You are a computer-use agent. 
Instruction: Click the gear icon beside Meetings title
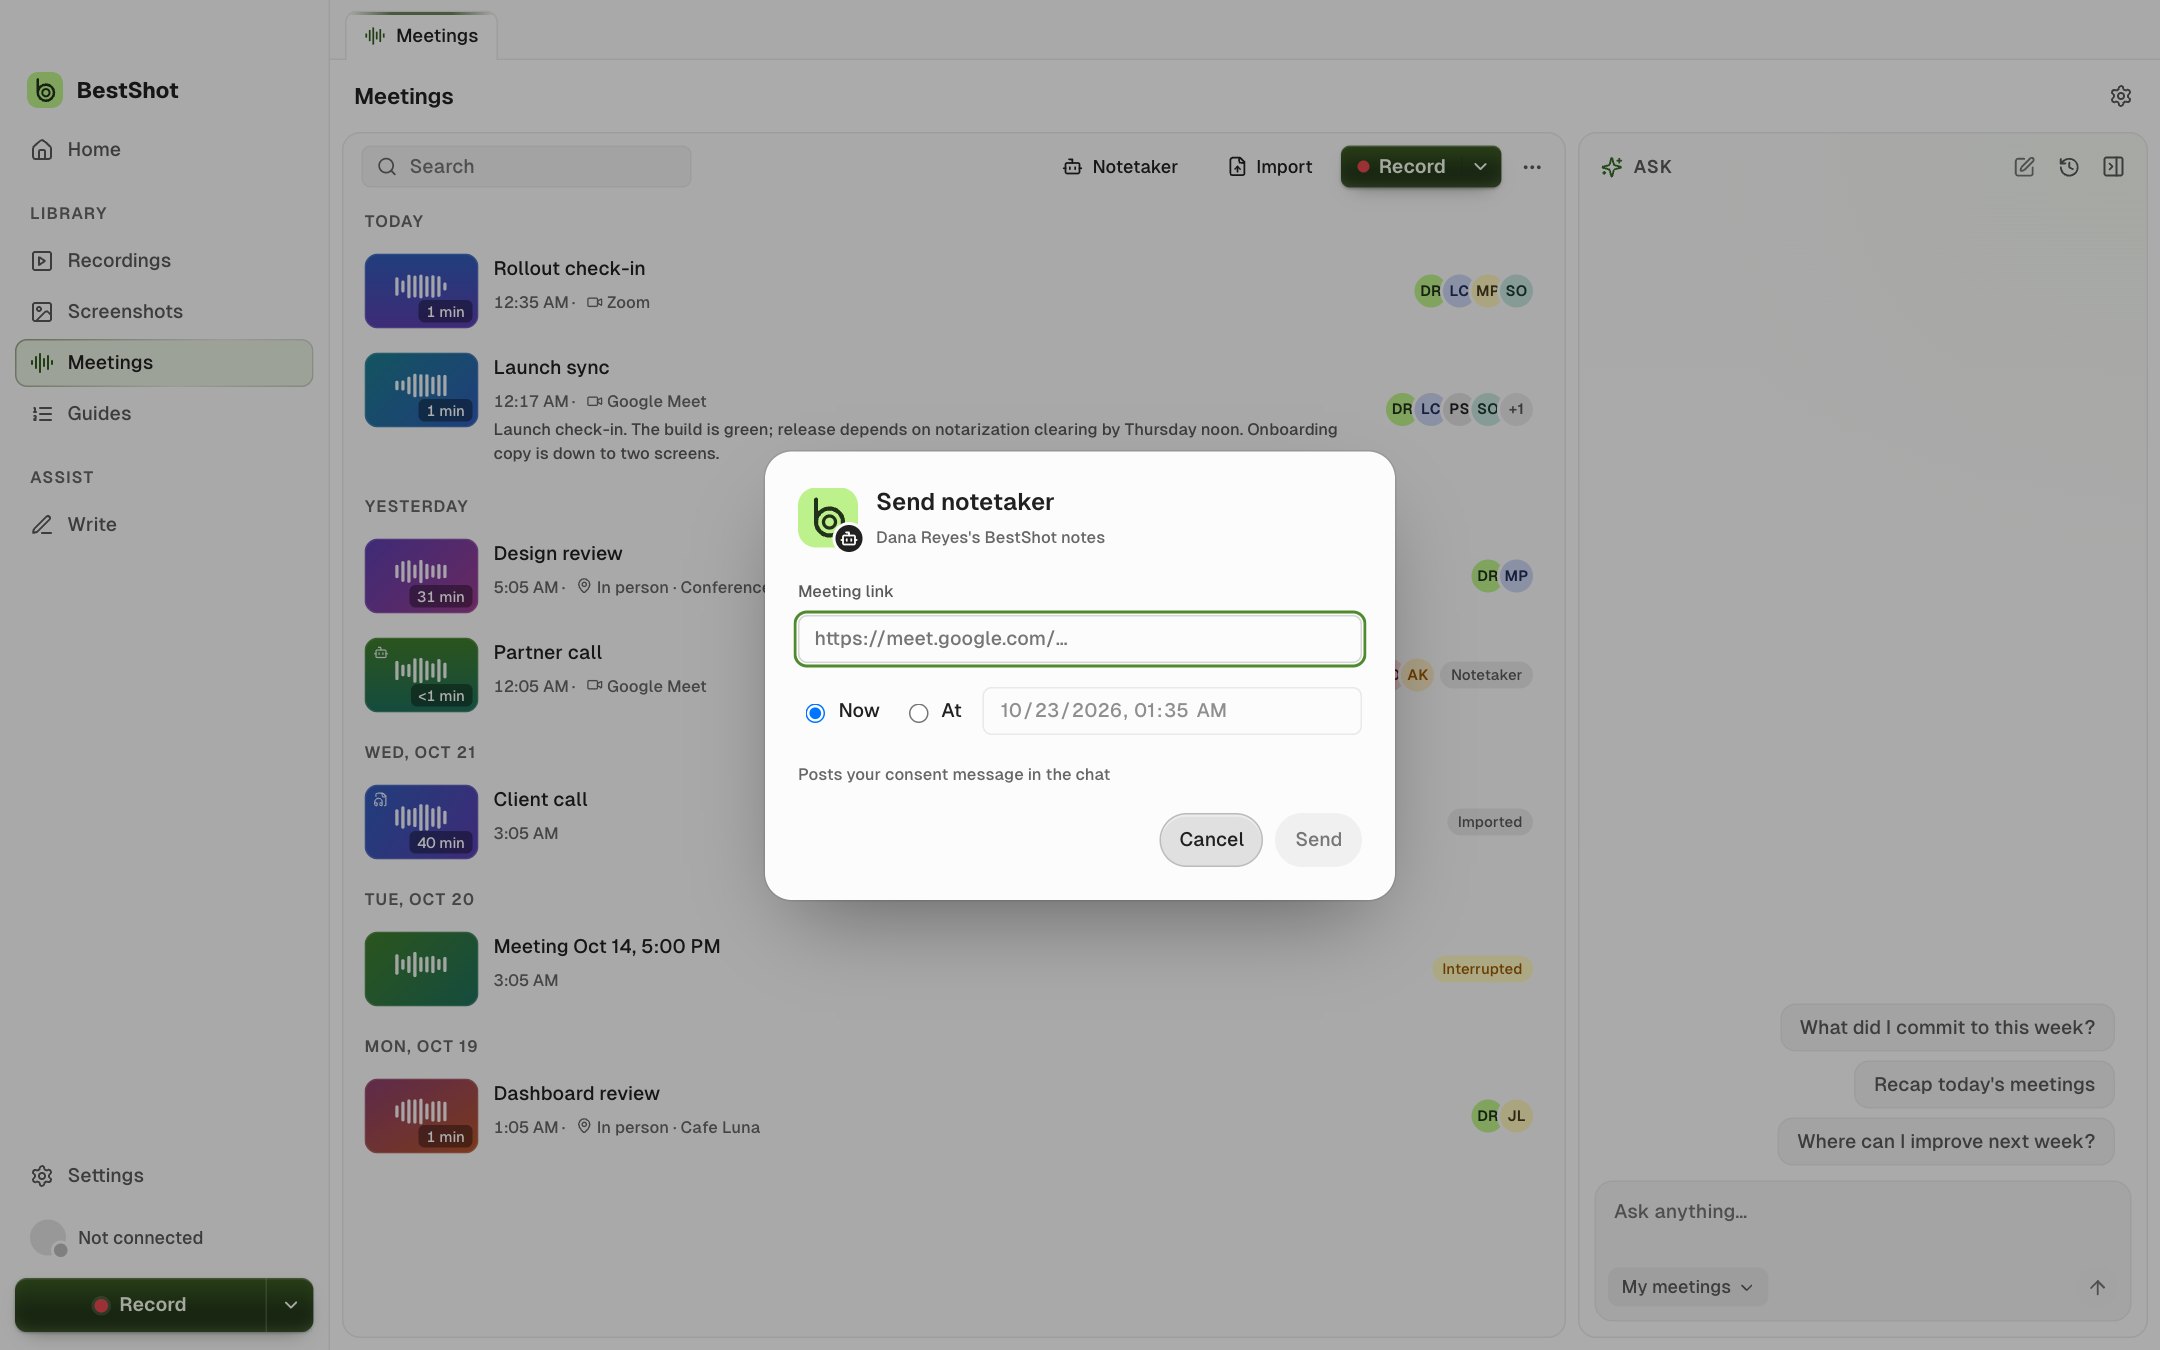[x=2120, y=96]
